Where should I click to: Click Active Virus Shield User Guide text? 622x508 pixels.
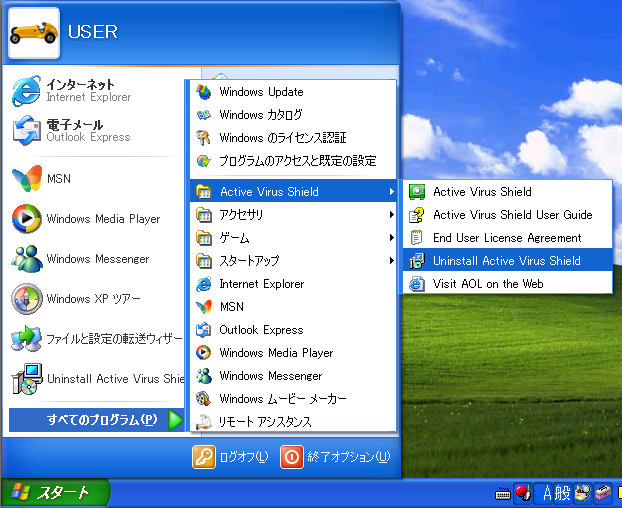[x=513, y=215]
